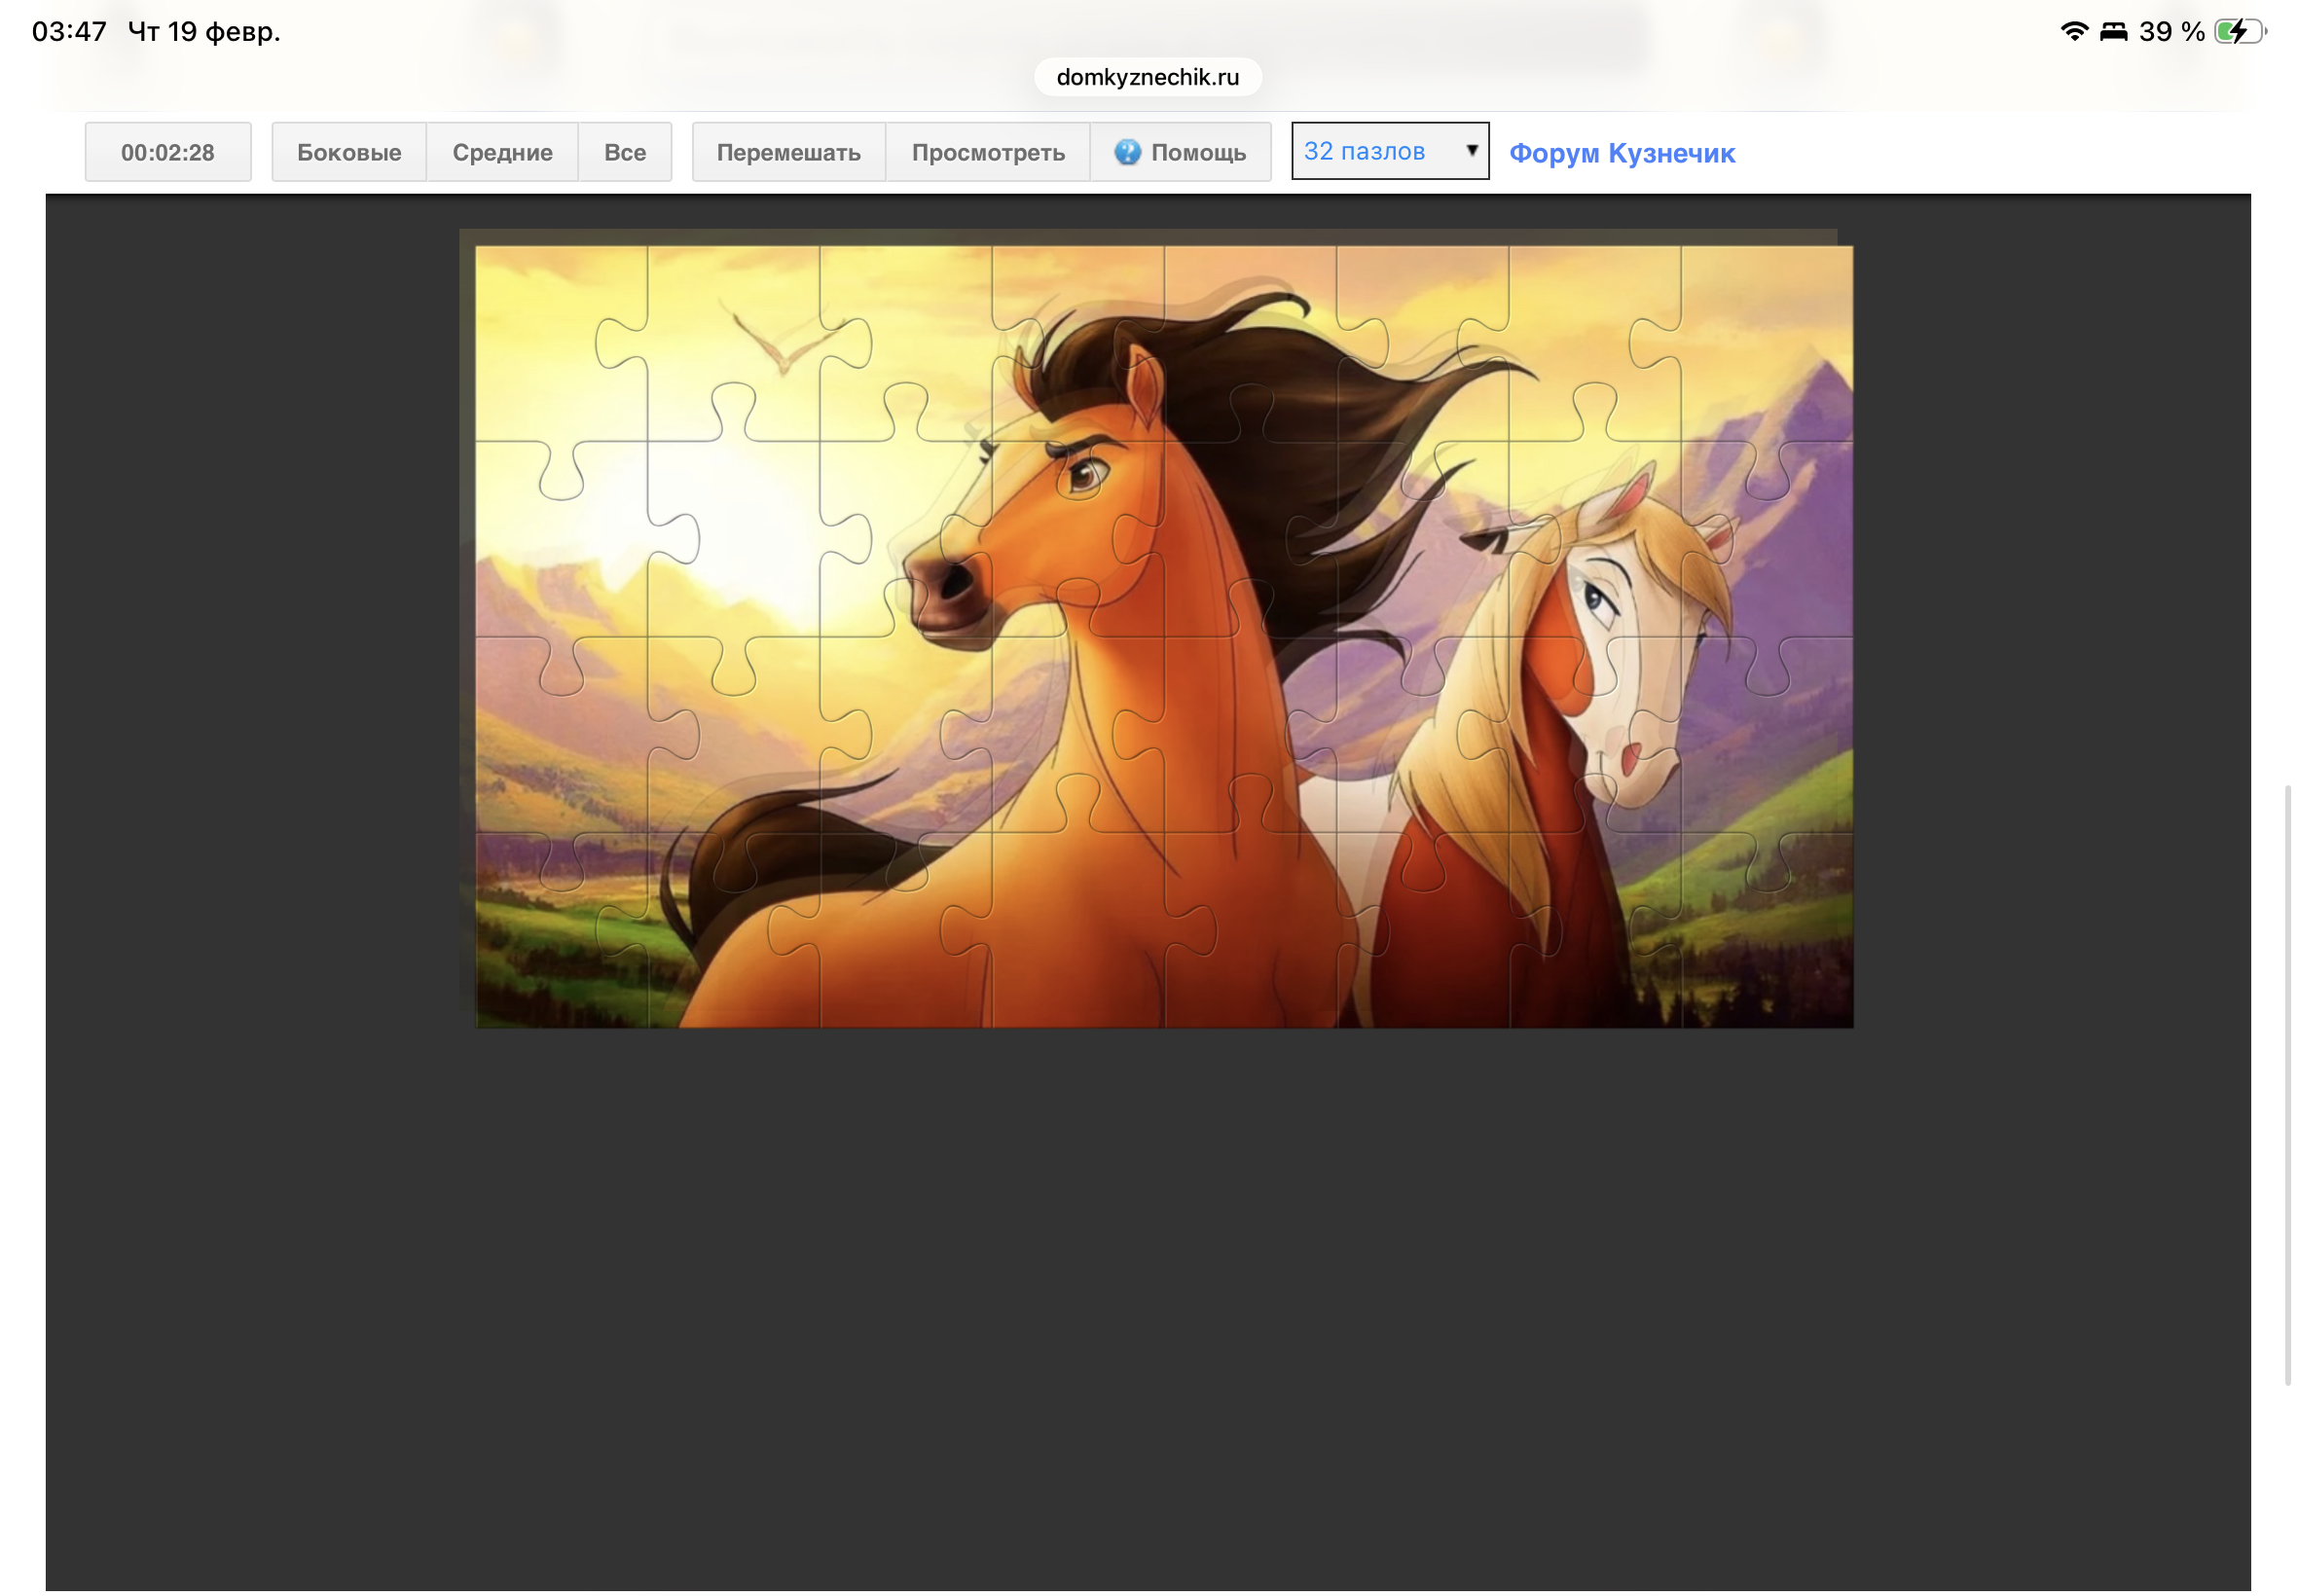Tap the Wi-Fi status icon
2297x1596 pixels.
[x=2074, y=31]
